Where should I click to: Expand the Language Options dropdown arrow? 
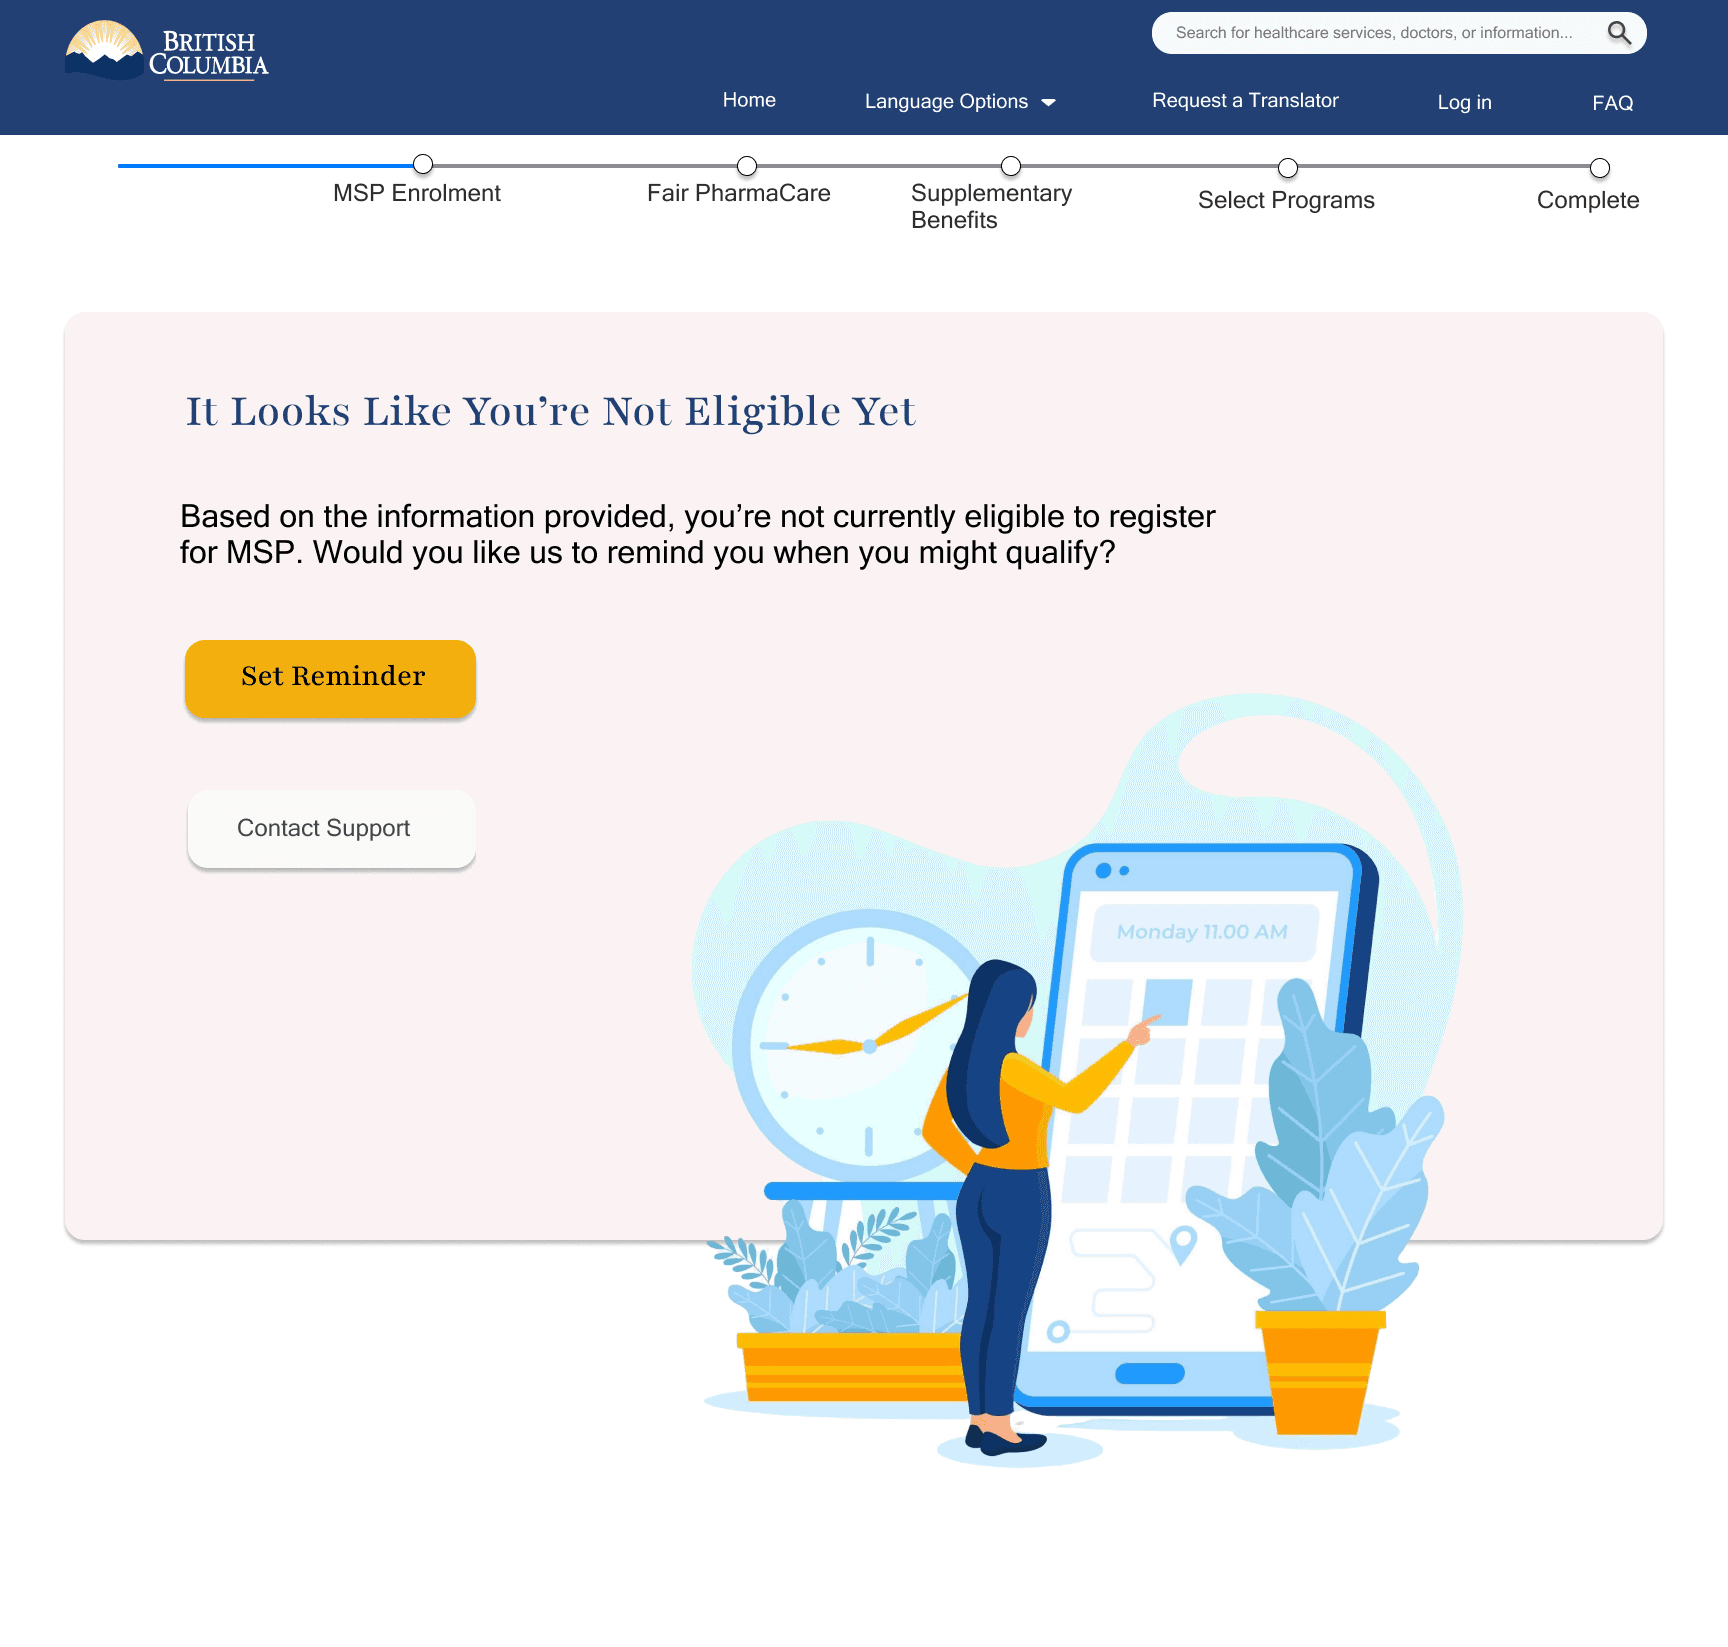1048,103
